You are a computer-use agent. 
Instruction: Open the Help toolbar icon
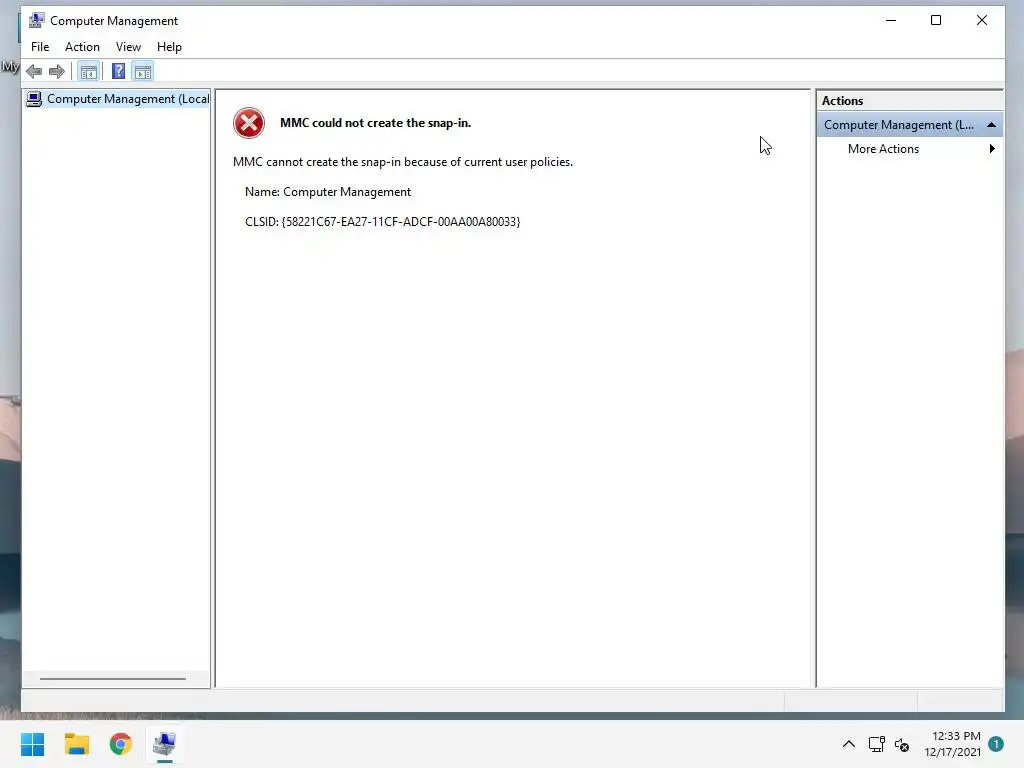(118, 71)
